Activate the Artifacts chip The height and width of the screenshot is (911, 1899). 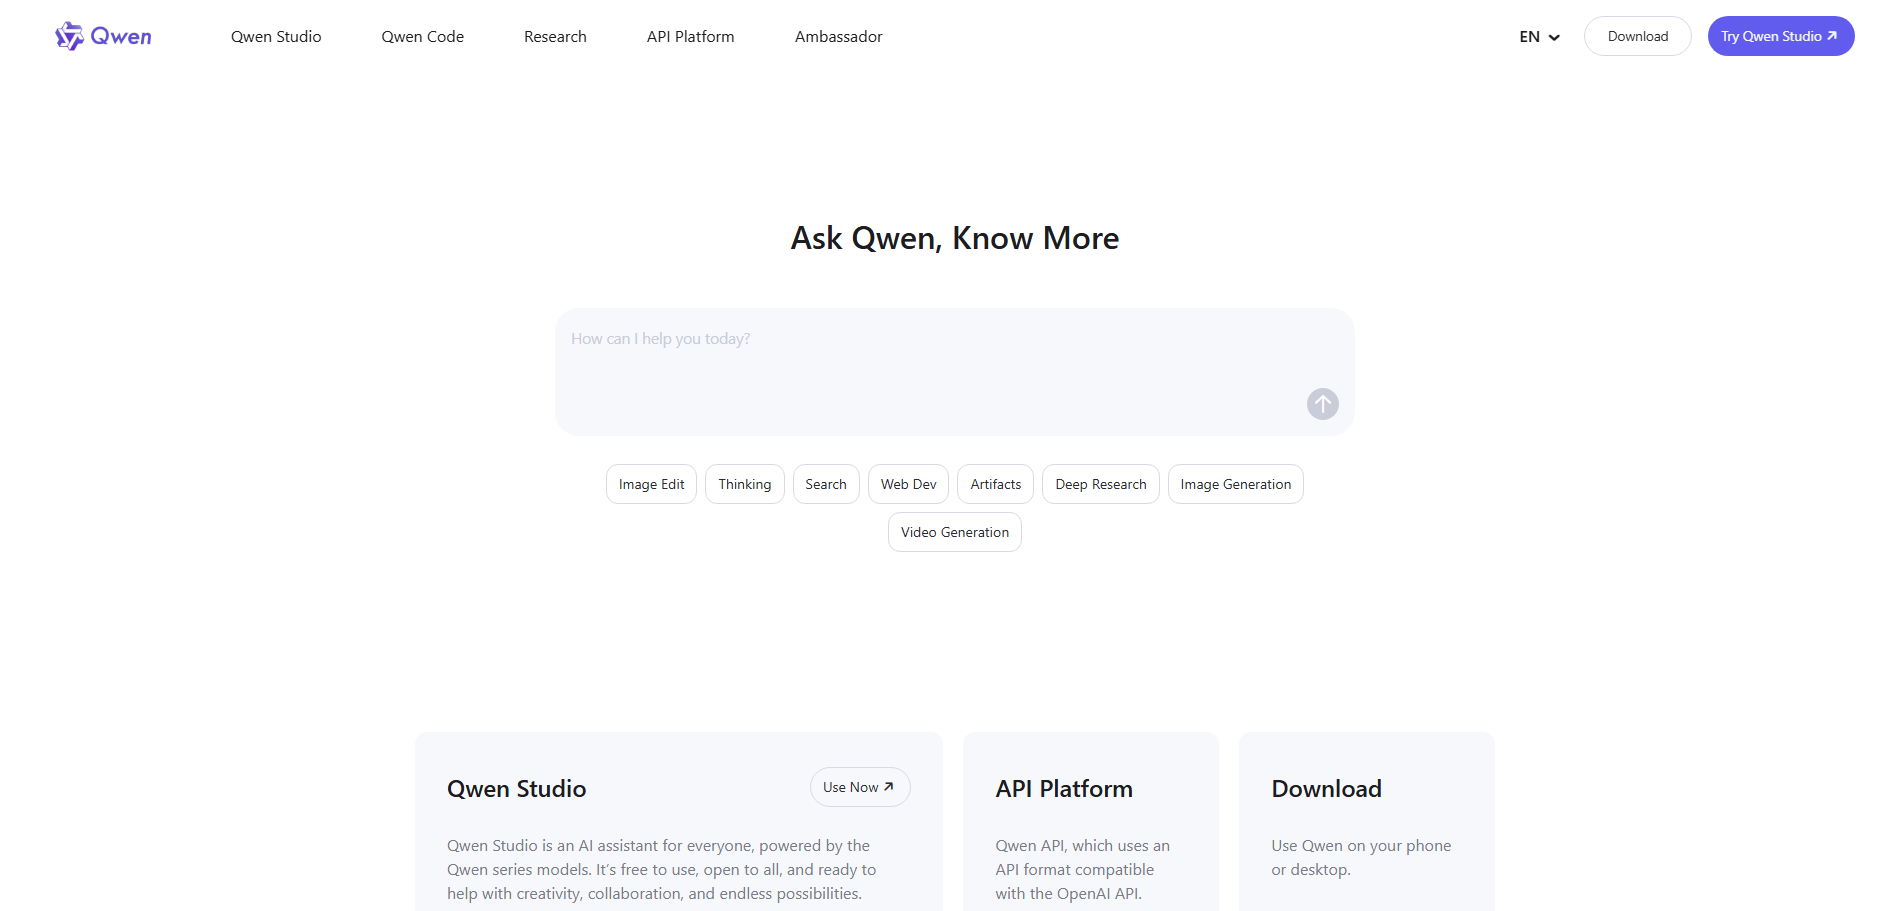(x=996, y=484)
